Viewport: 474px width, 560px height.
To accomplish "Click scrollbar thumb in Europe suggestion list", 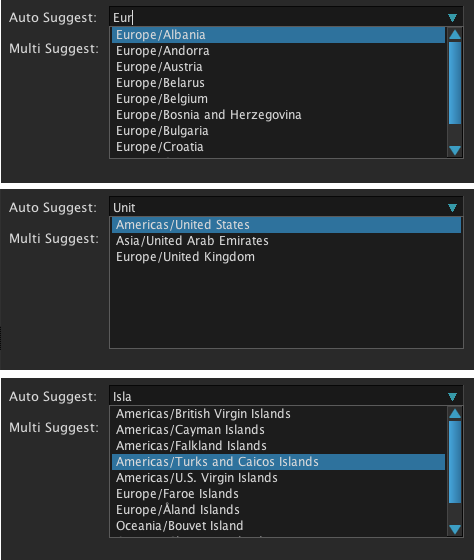I will coord(455,83).
